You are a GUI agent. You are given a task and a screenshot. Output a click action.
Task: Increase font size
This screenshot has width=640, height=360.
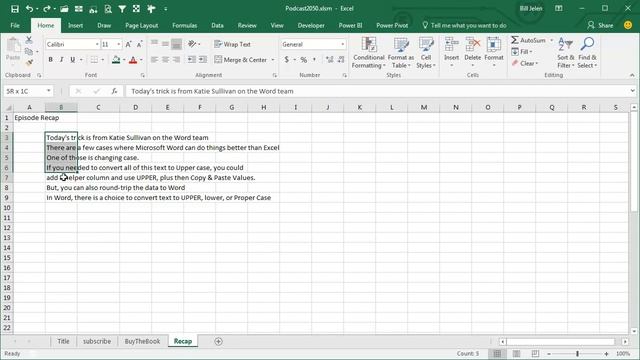click(128, 44)
